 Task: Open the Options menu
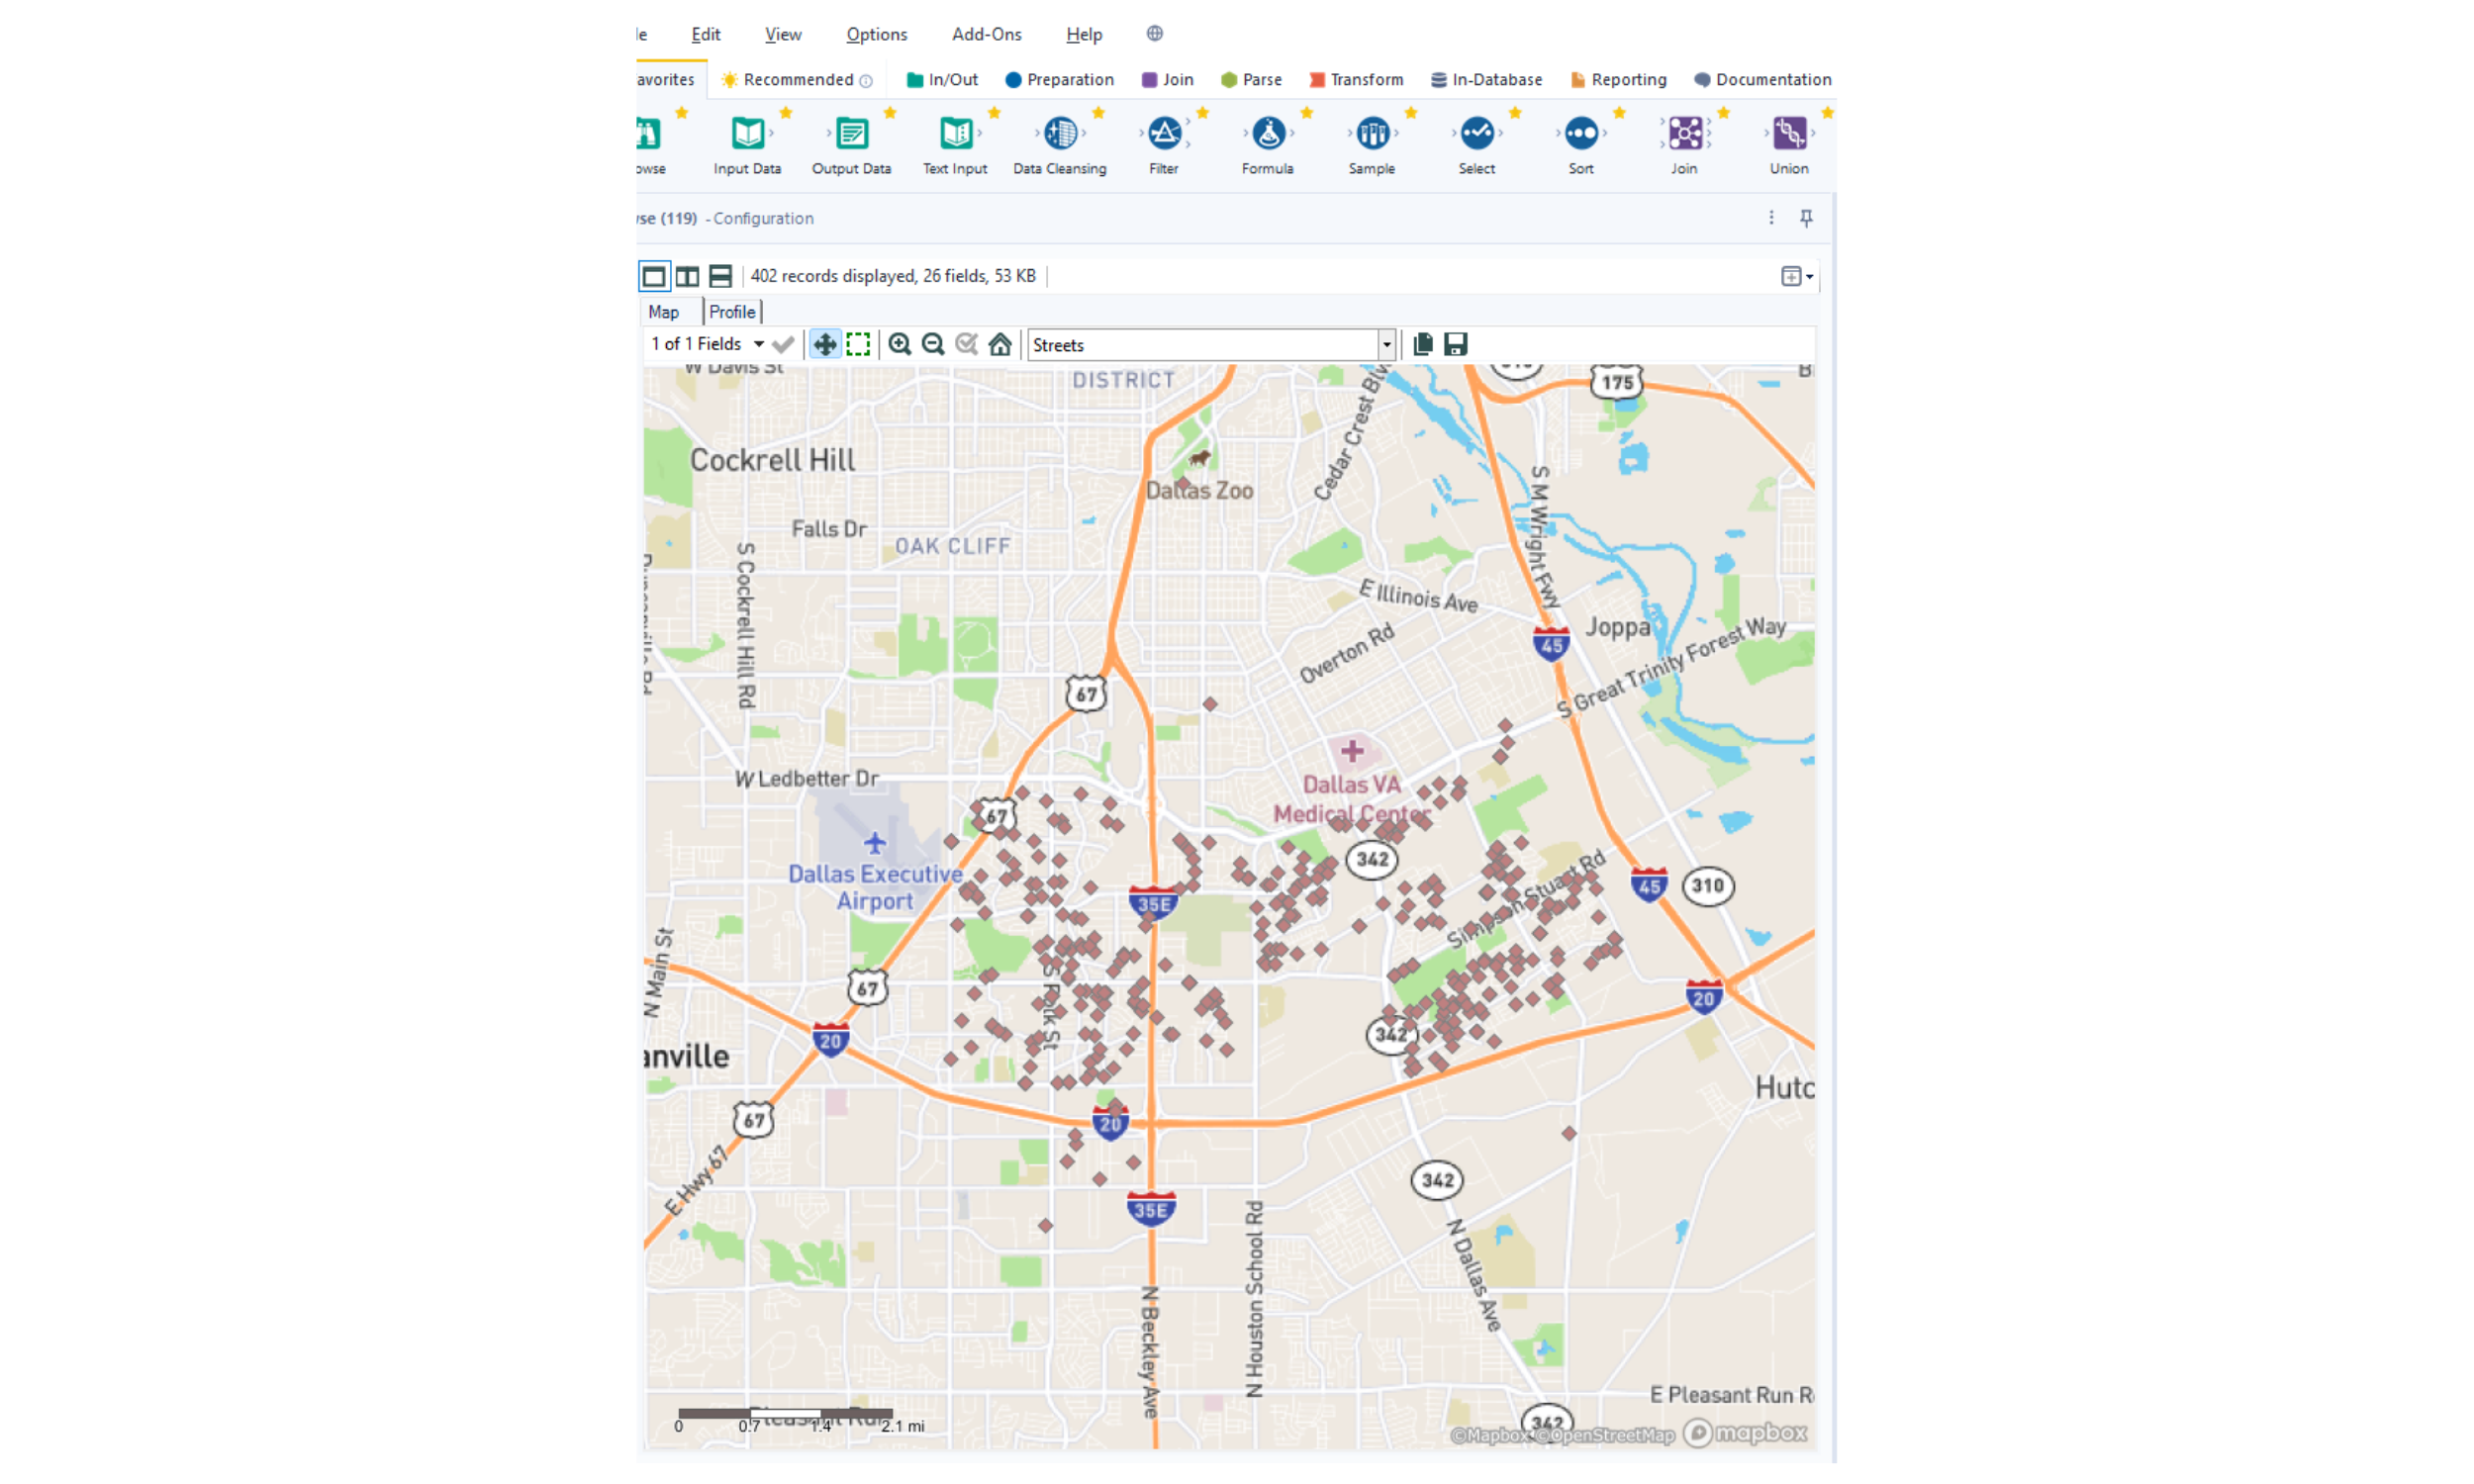click(876, 35)
